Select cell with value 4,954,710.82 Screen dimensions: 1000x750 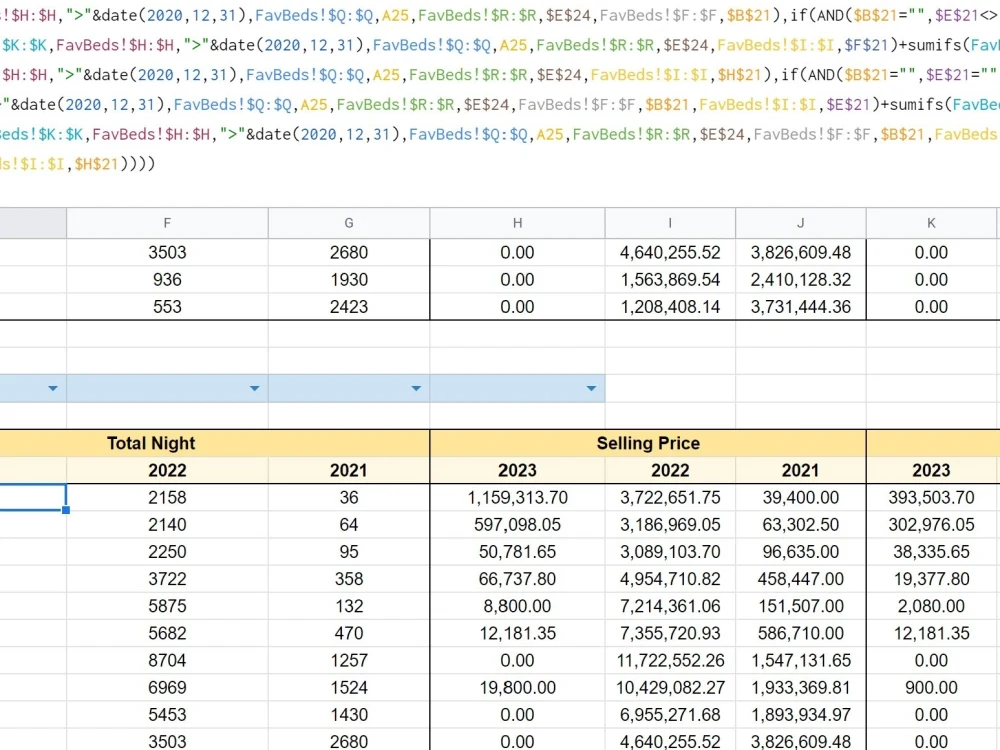[x=670, y=579]
